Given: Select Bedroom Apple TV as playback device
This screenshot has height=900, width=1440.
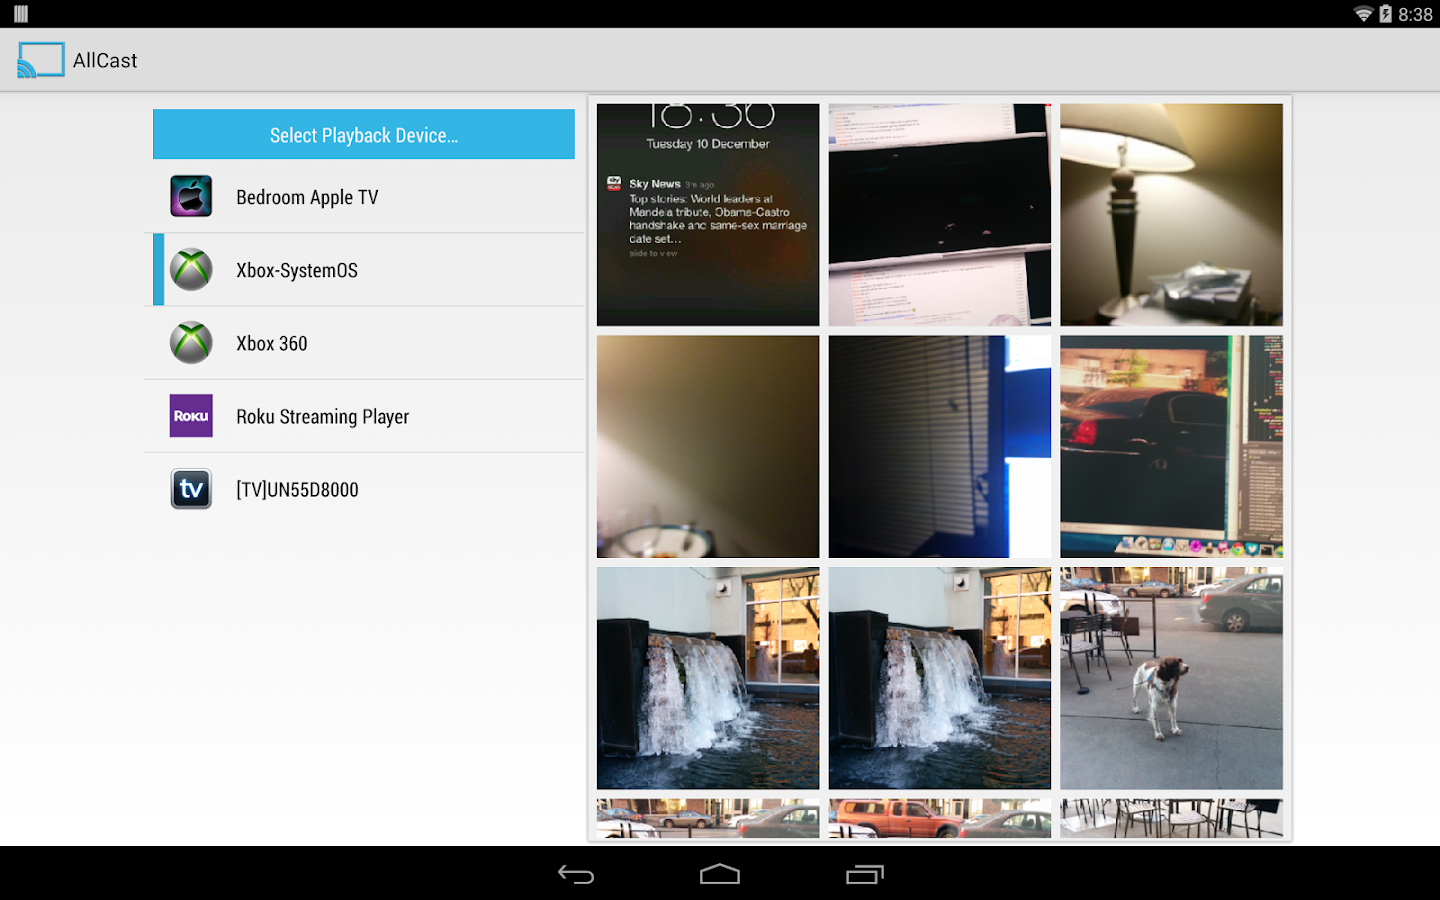Looking at the screenshot, I should point(307,197).
